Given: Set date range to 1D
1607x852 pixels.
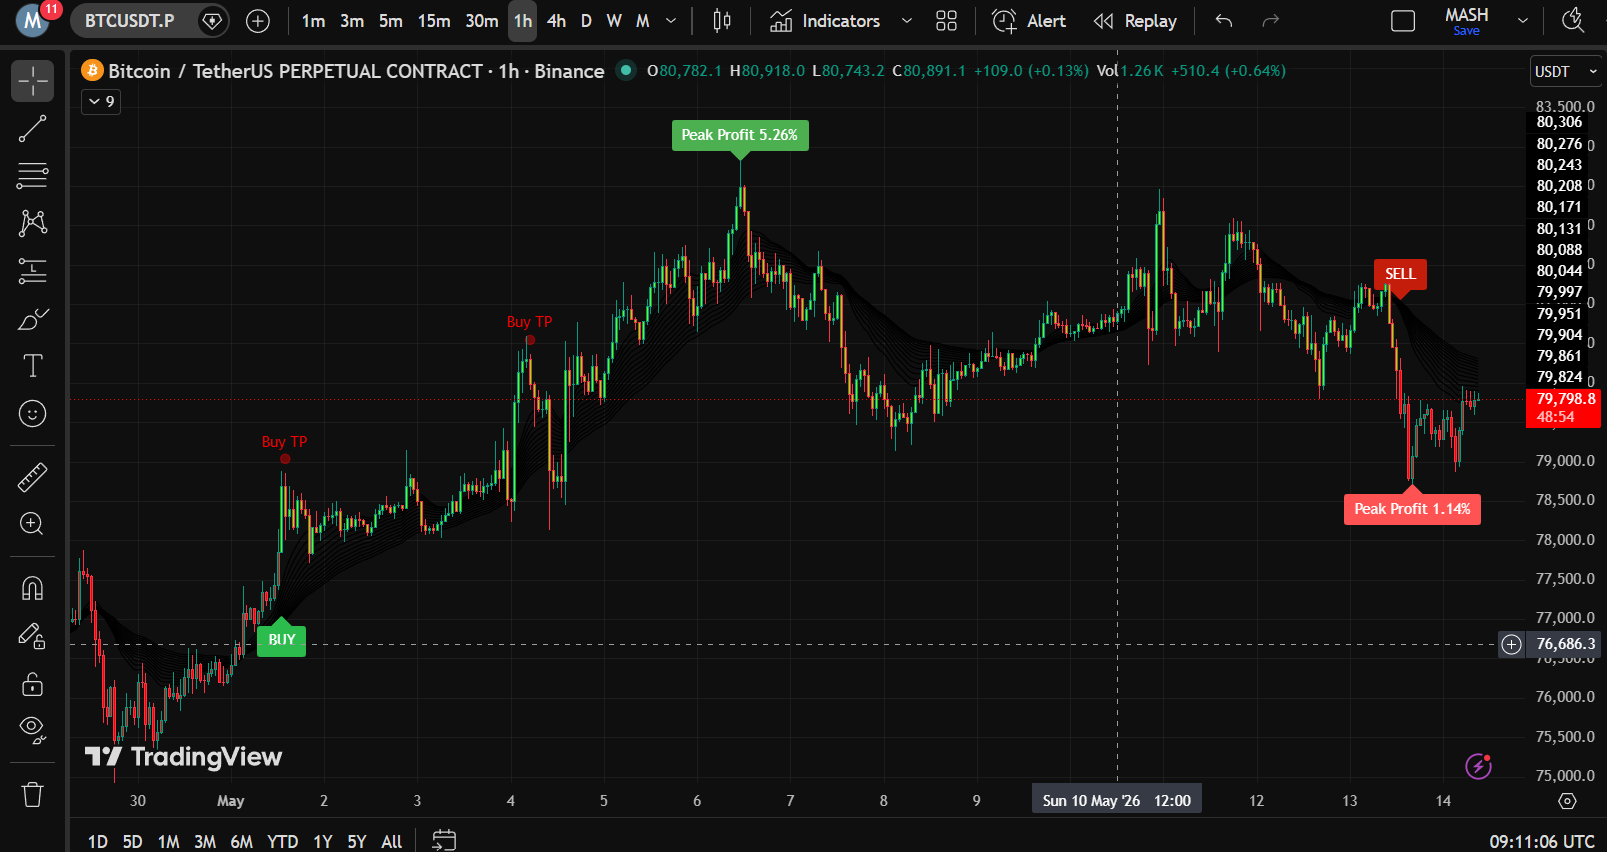Looking at the screenshot, I should tap(98, 841).
